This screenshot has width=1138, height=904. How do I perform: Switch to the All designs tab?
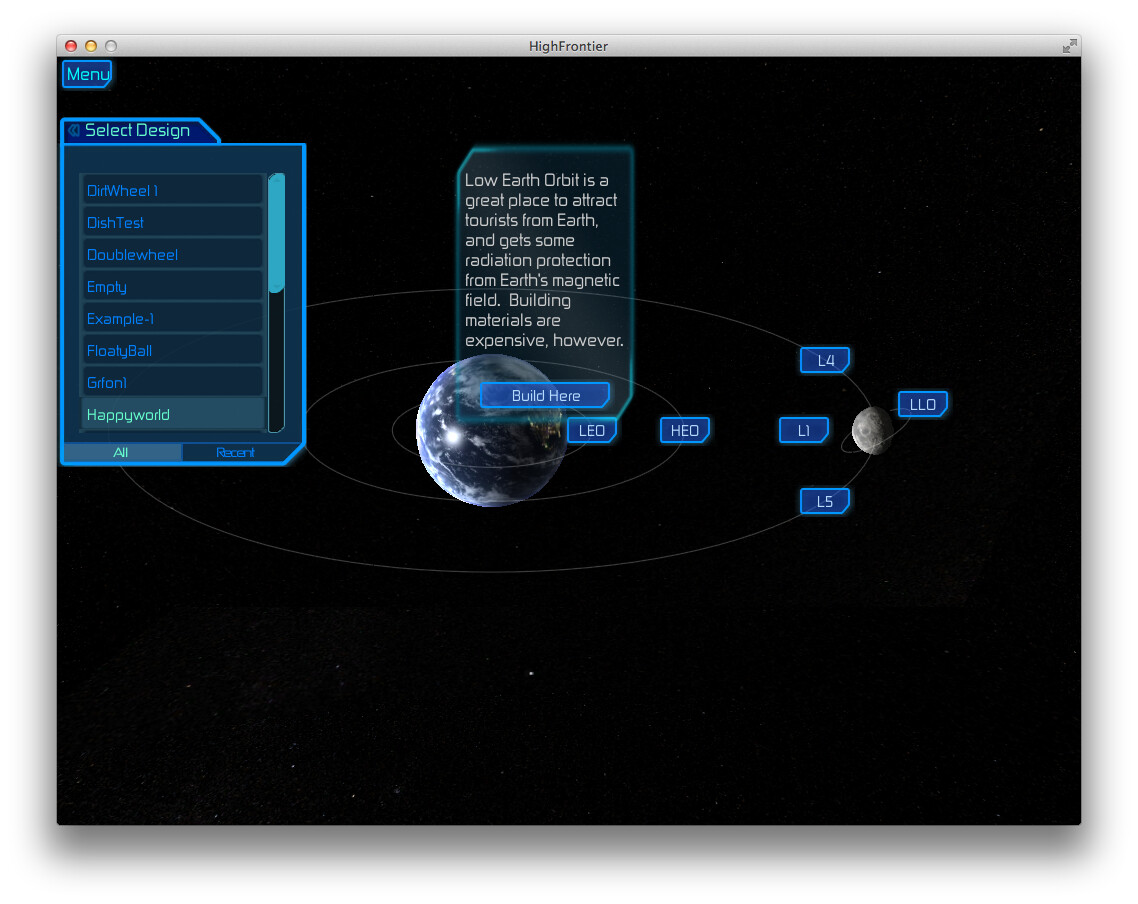[x=120, y=452]
